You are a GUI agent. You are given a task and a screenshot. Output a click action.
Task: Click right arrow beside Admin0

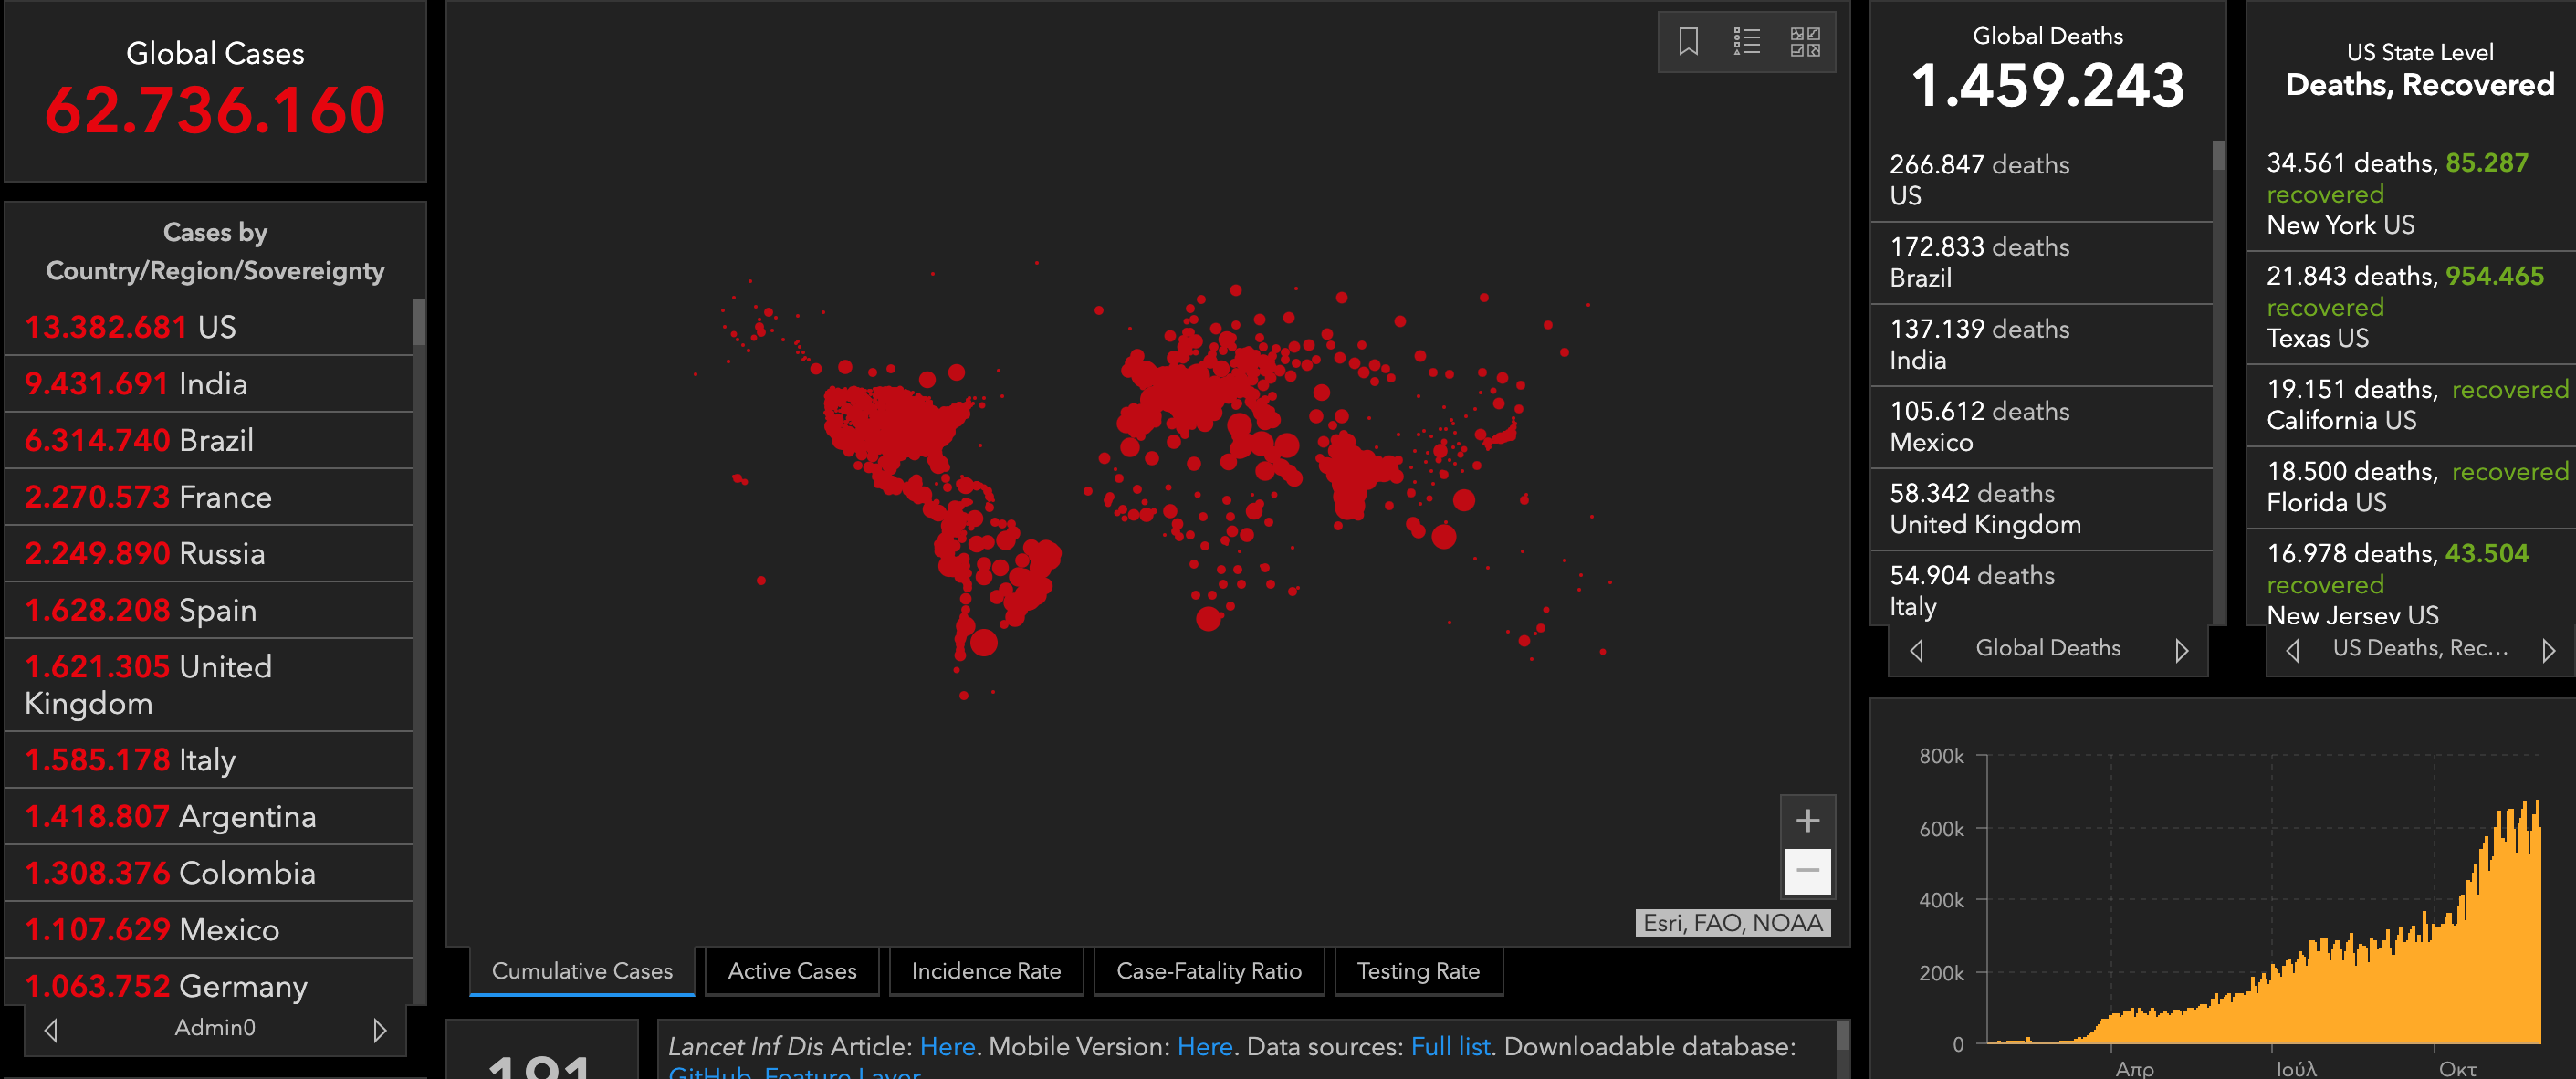[379, 1029]
